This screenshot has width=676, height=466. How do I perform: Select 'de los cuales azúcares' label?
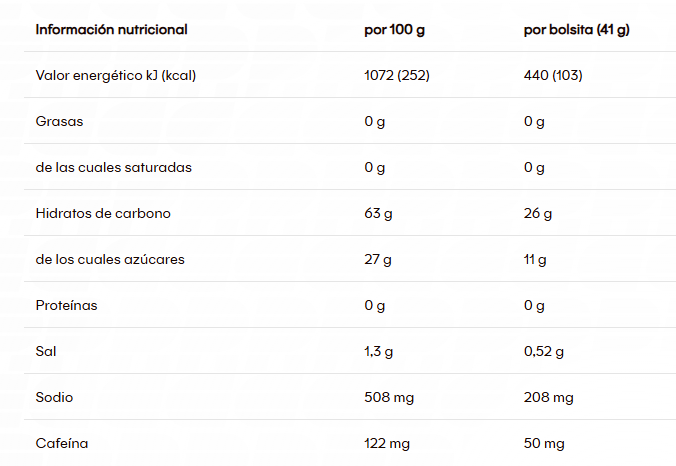(110, 260)
